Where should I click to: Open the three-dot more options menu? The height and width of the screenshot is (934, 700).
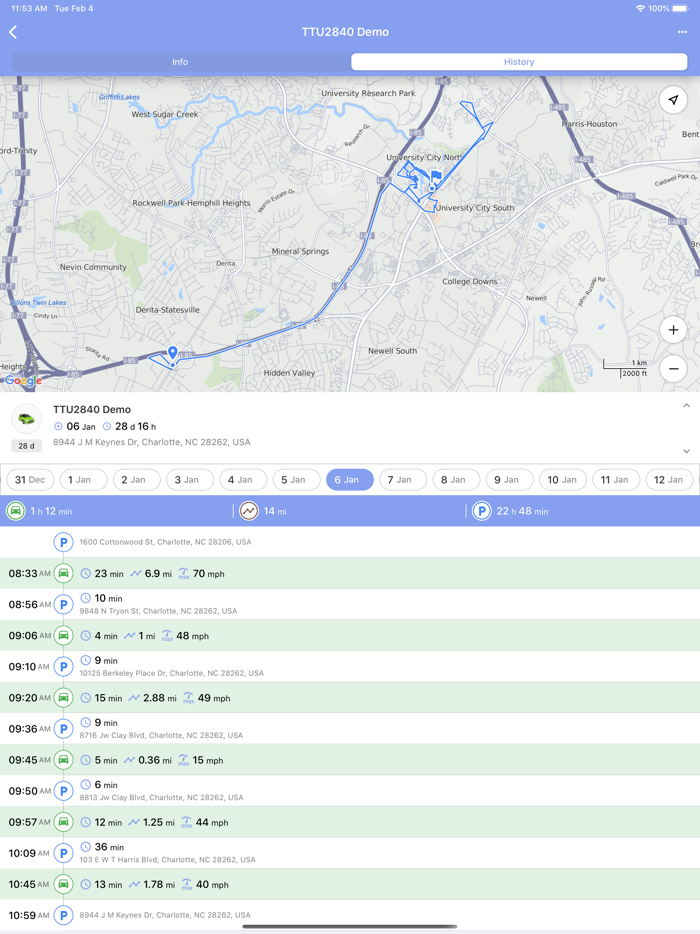682,32
